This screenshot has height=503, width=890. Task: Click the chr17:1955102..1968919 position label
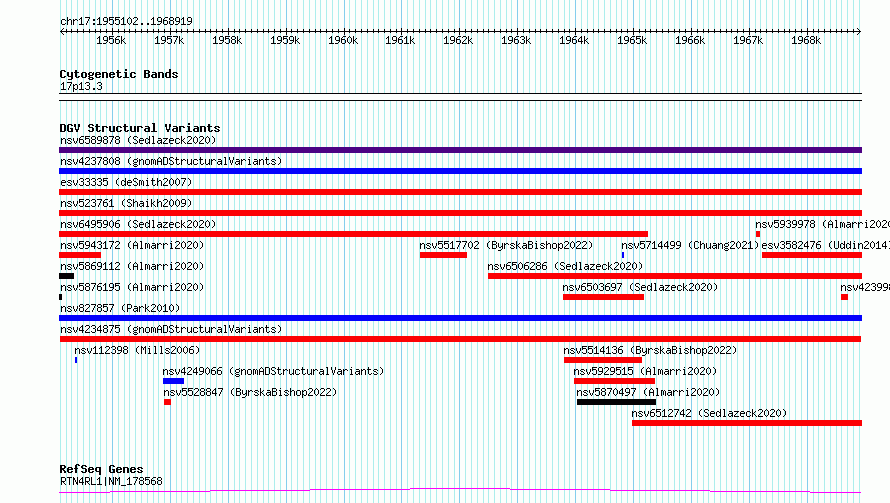126,21
